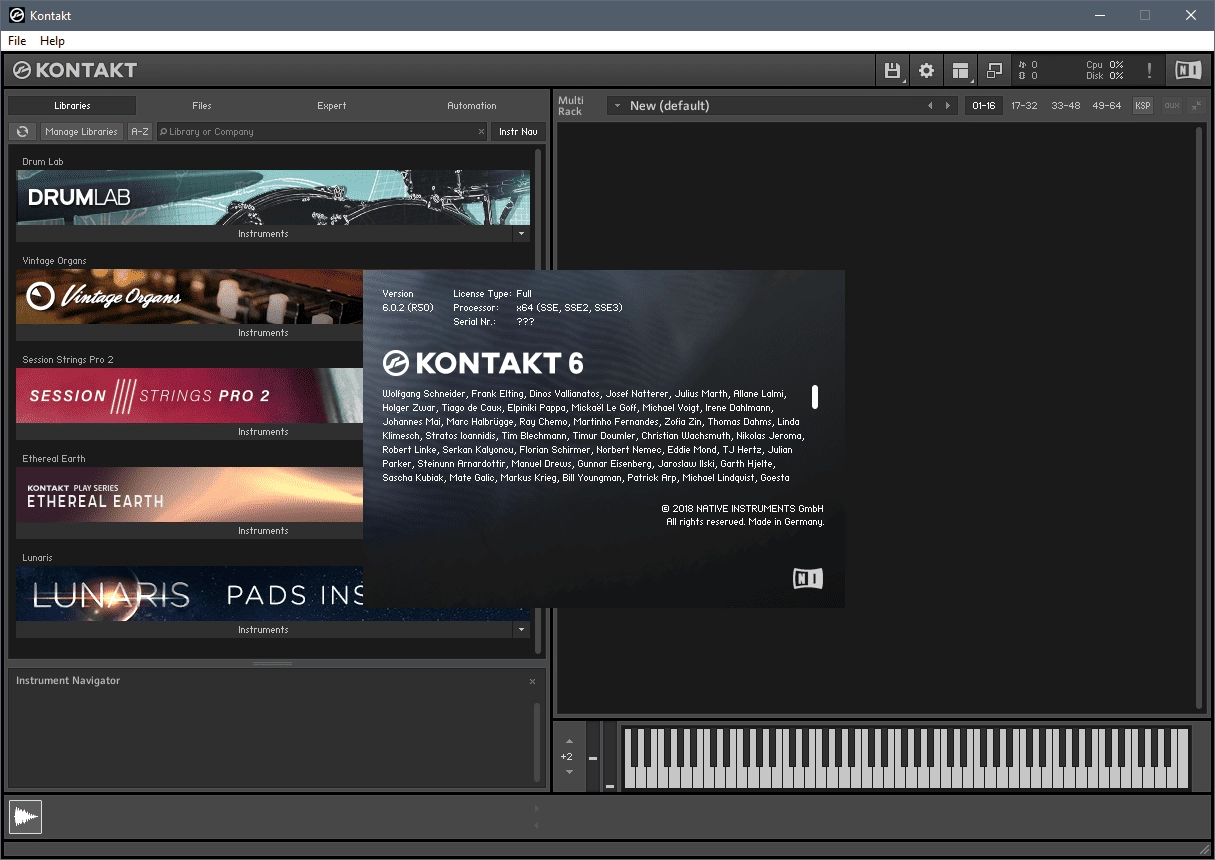Refresh the library list
1215x860 pixels.
[23, 131]
